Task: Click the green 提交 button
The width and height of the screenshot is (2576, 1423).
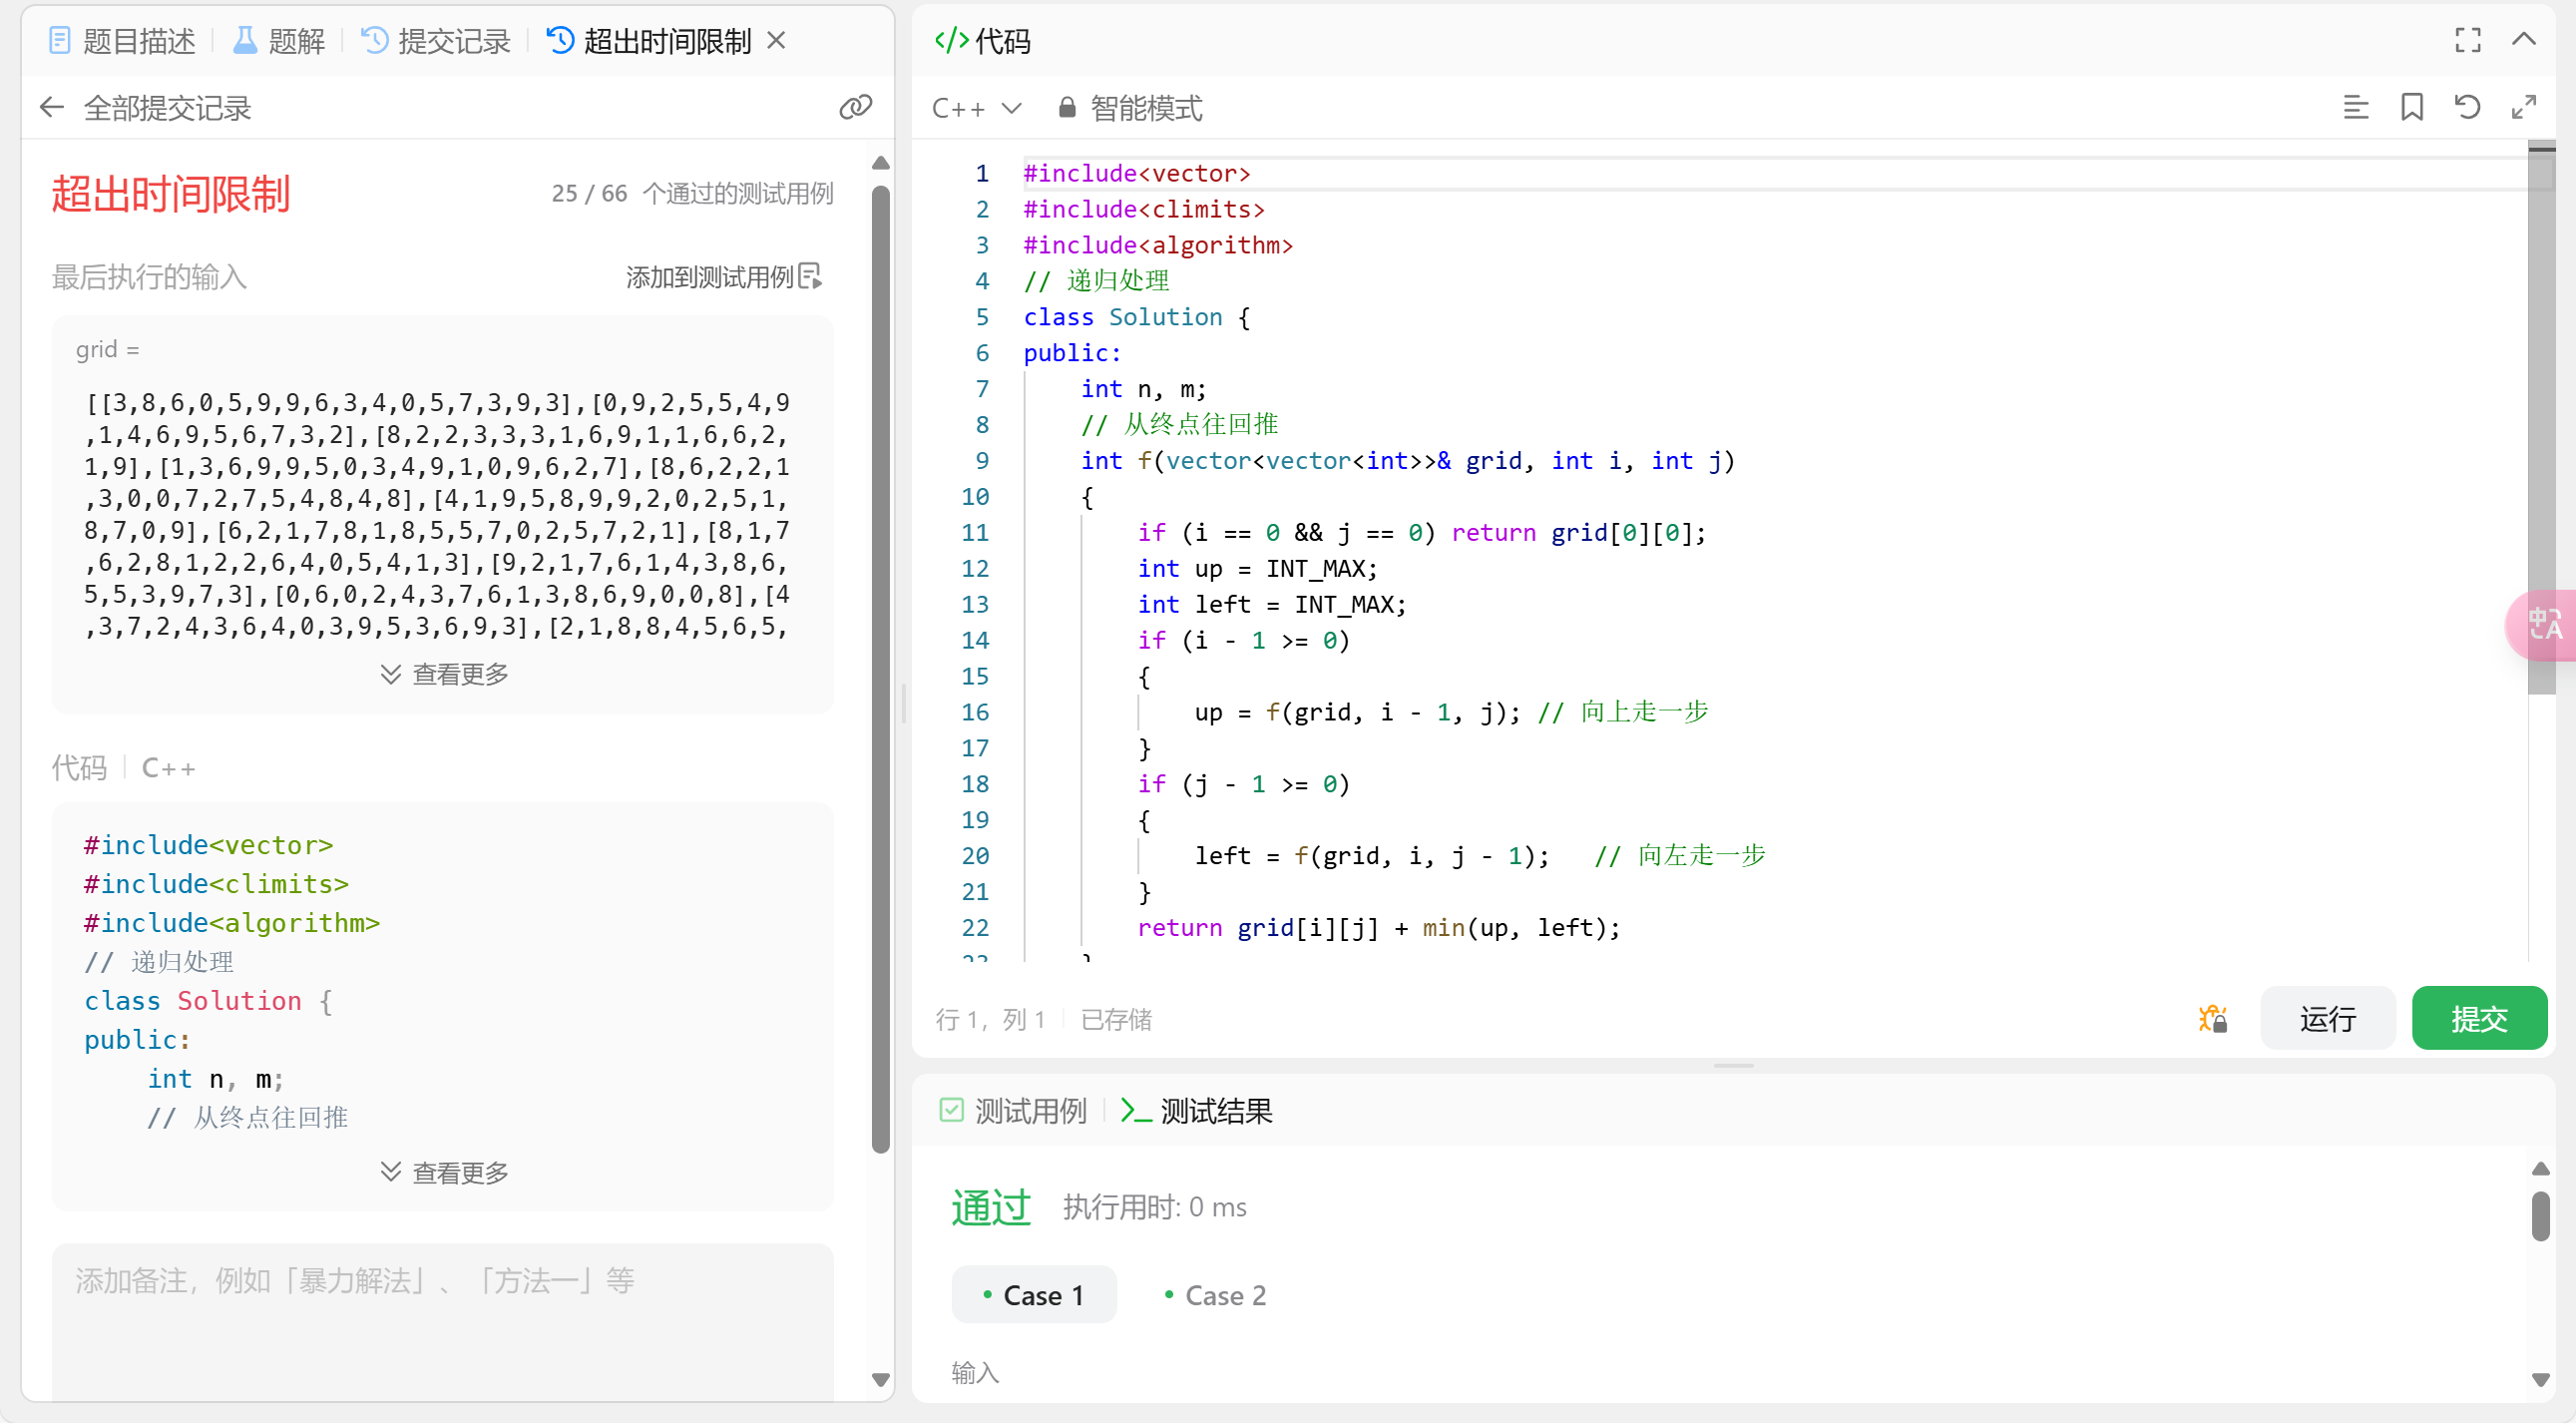Action: pyautogui.click(x=2479, y=1018)
